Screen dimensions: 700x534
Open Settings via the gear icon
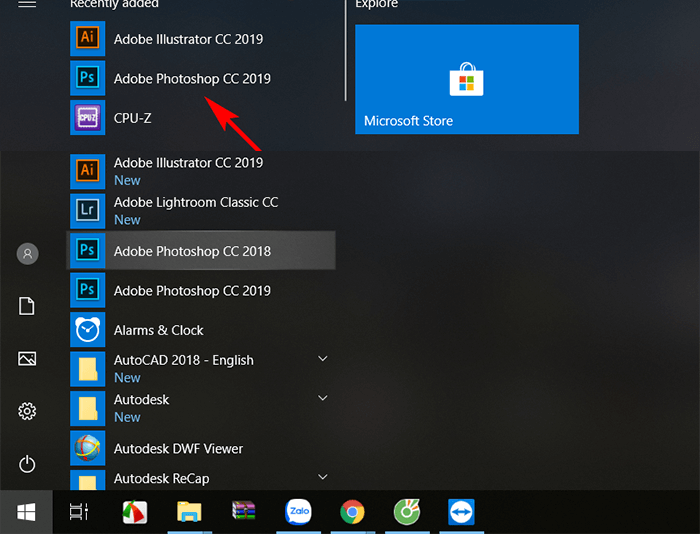click(27, 411)
